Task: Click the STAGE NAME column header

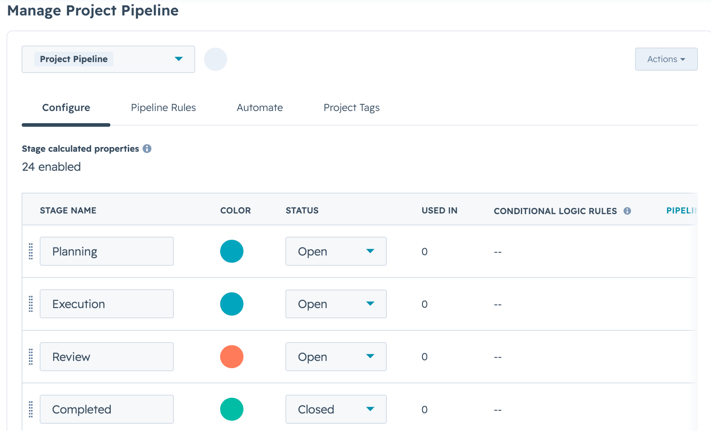Action: [x=68, y=210]
